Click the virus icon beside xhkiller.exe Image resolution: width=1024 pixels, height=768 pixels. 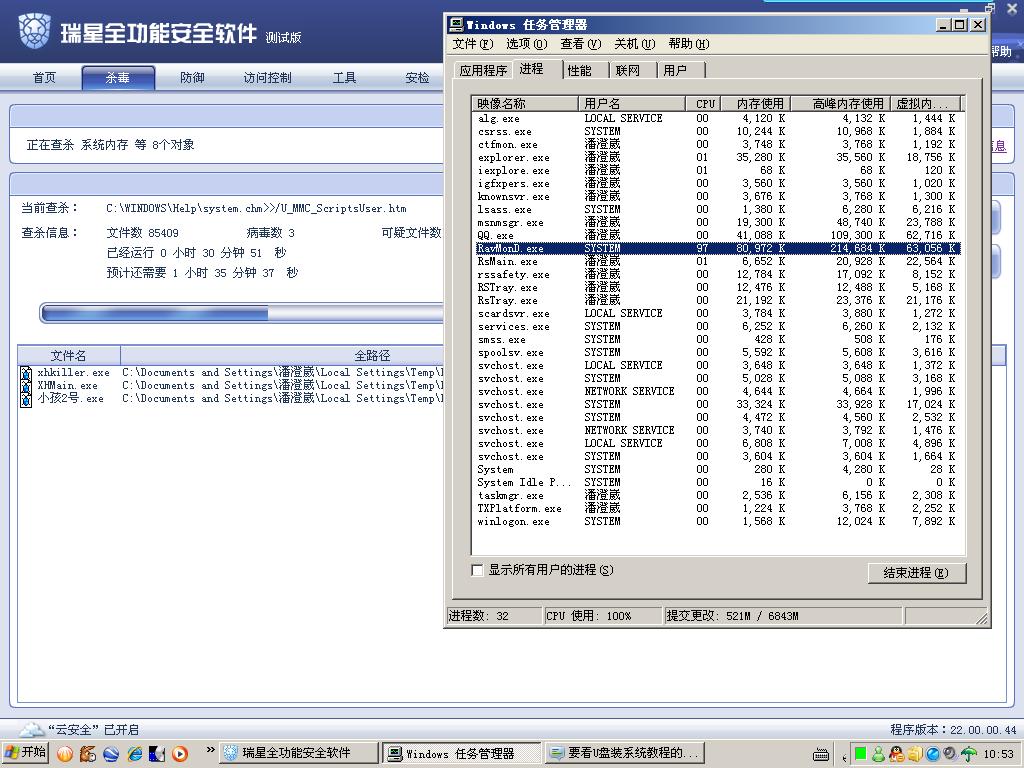(26, 373)
